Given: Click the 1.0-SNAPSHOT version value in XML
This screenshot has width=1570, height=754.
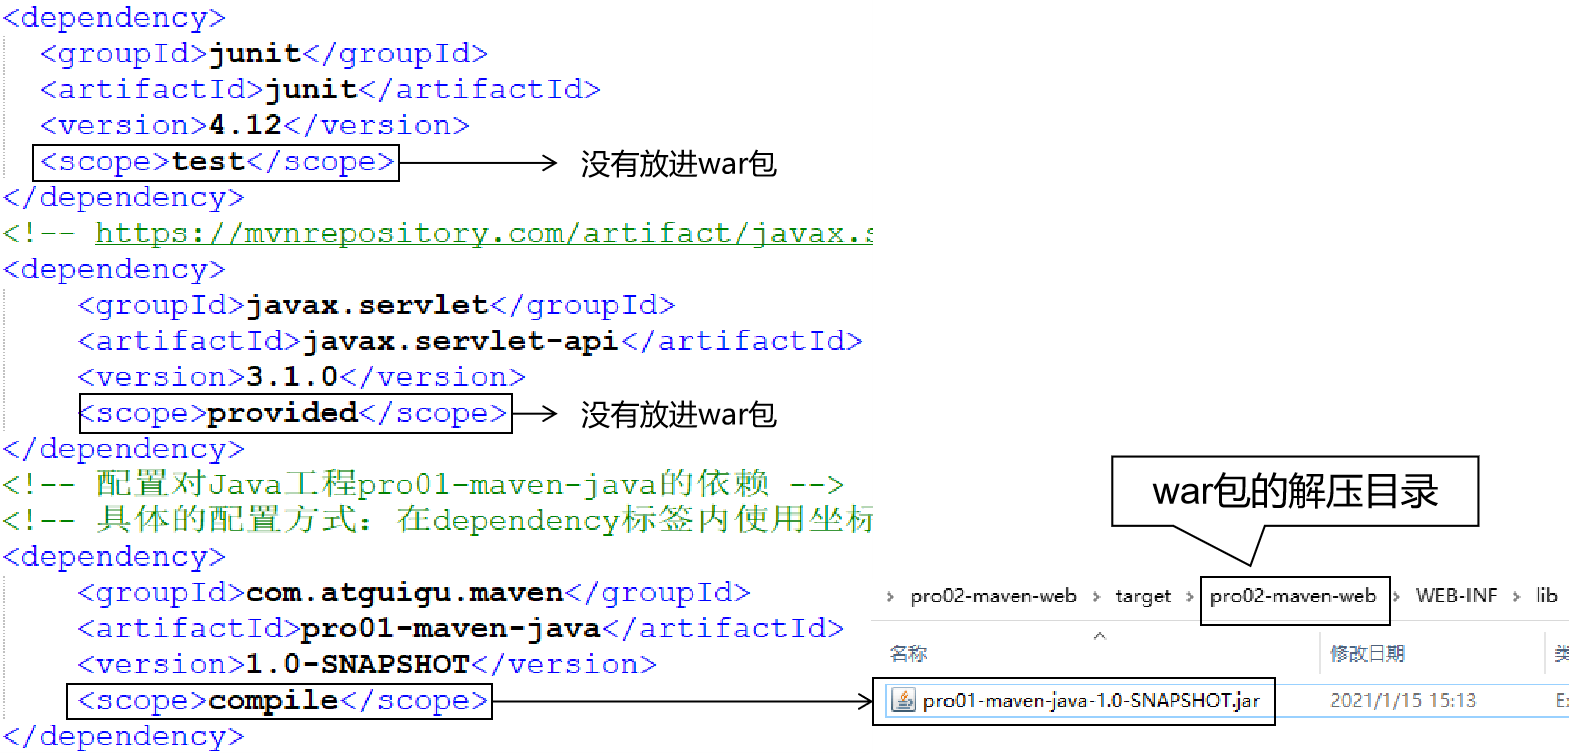Looking at the screenshot, I should pyautogui.click(x=358, y=664).
